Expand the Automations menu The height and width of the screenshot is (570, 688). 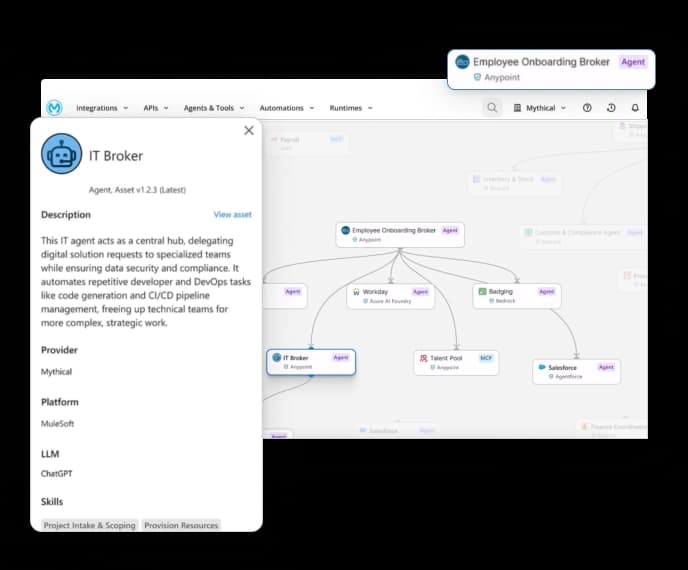pos(287,108)
